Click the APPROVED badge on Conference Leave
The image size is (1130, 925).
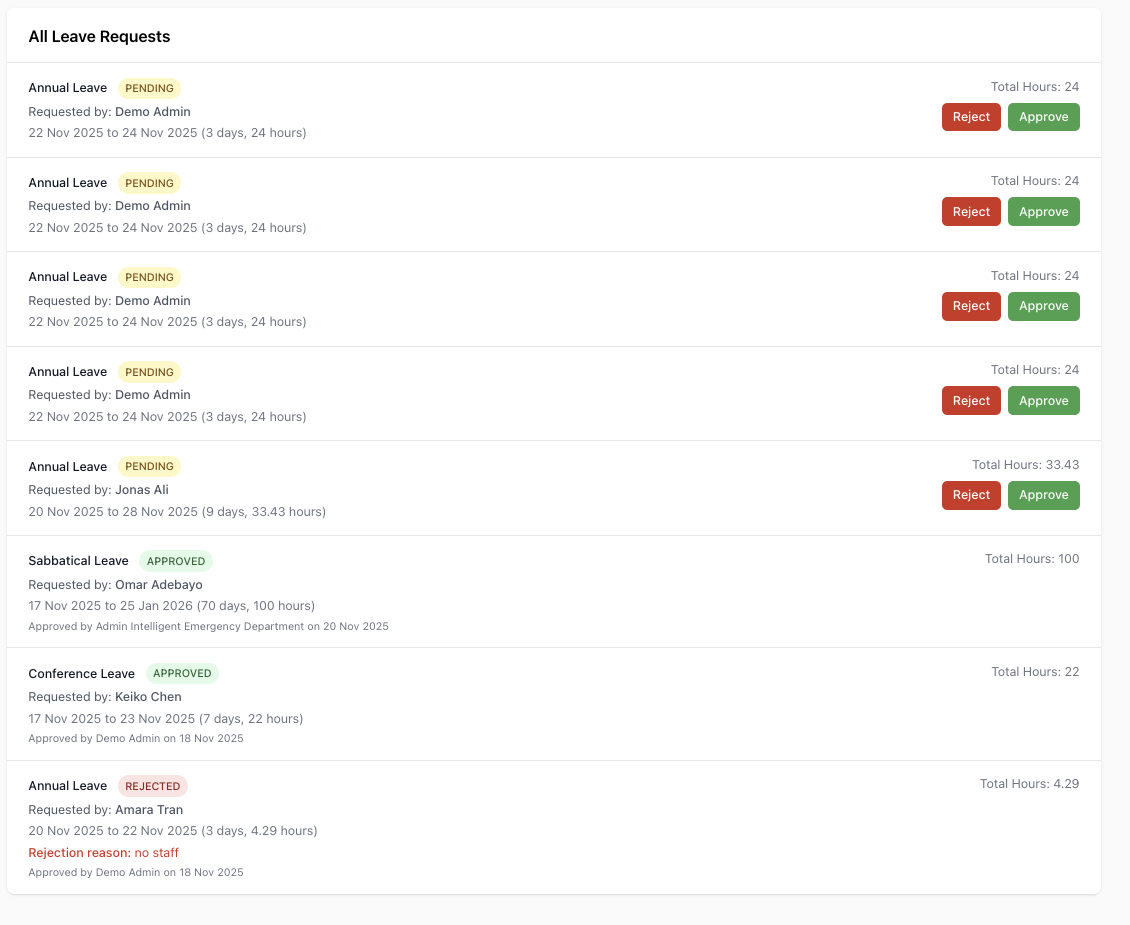tap(182, 674)
